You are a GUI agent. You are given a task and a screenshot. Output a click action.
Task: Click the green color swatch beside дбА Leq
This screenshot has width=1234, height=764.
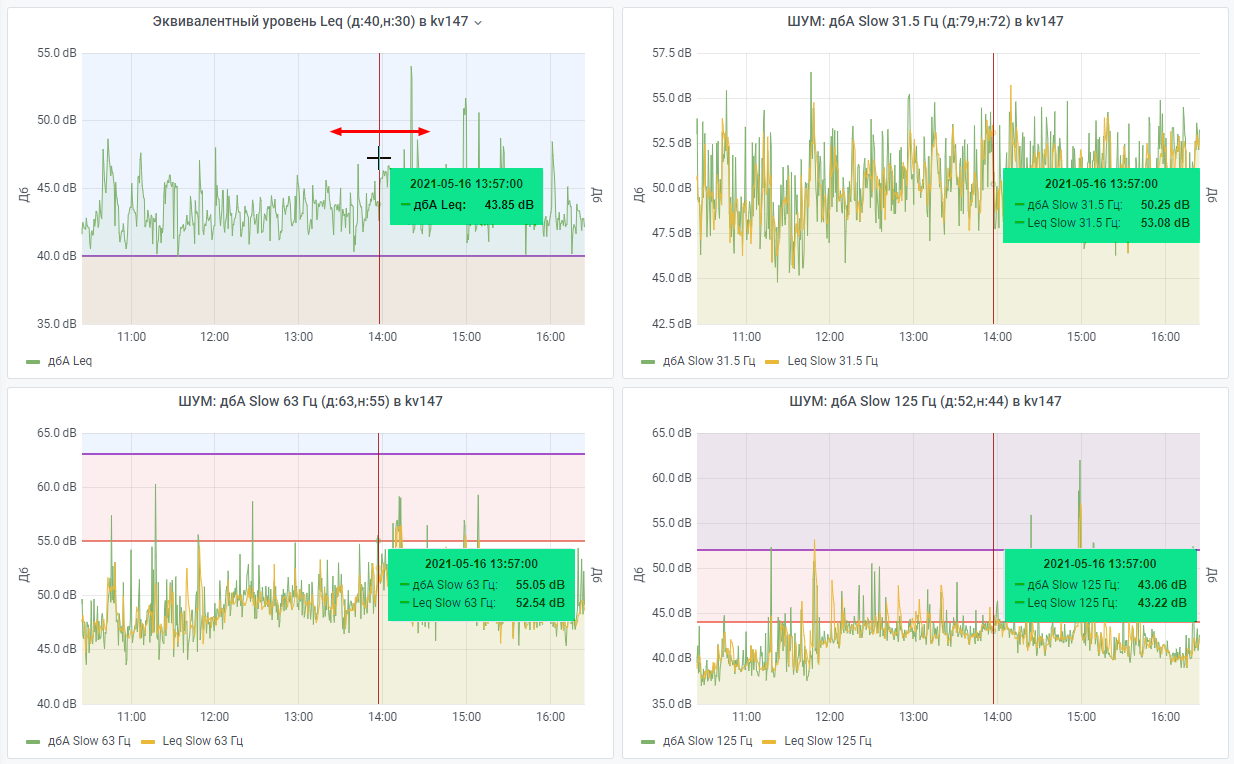[33, 361]
